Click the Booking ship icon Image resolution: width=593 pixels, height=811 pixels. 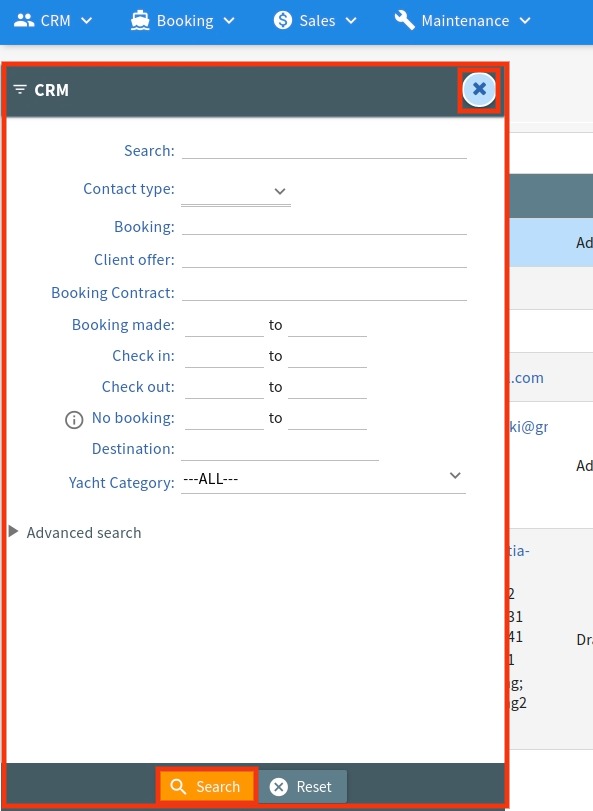coord(140,21)
